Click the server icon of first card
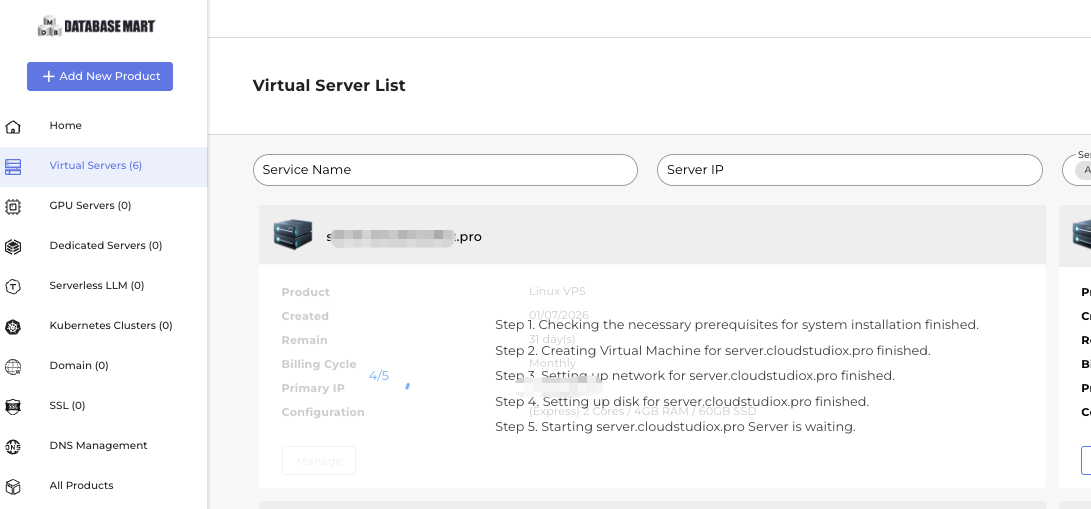The image size is (1091, 509). point(293,235)
